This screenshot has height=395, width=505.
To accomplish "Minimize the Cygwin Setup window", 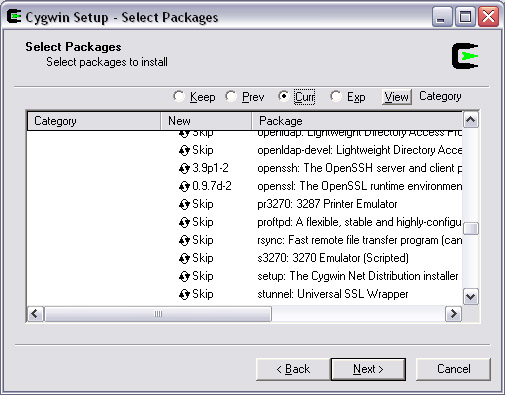I will [442, 17].
